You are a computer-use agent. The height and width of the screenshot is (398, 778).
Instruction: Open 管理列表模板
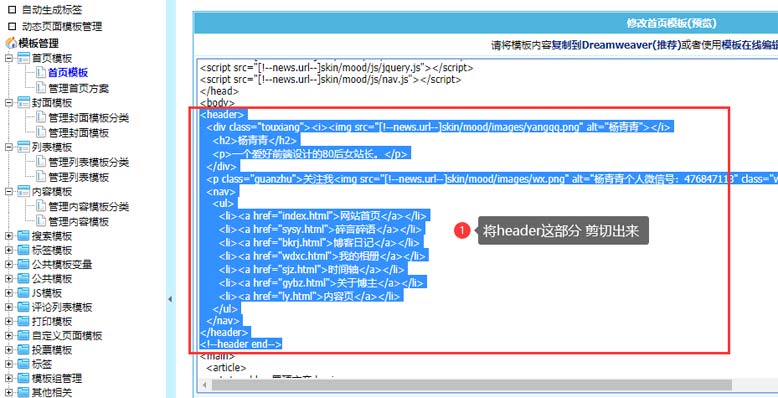click(x=78, y=177)
